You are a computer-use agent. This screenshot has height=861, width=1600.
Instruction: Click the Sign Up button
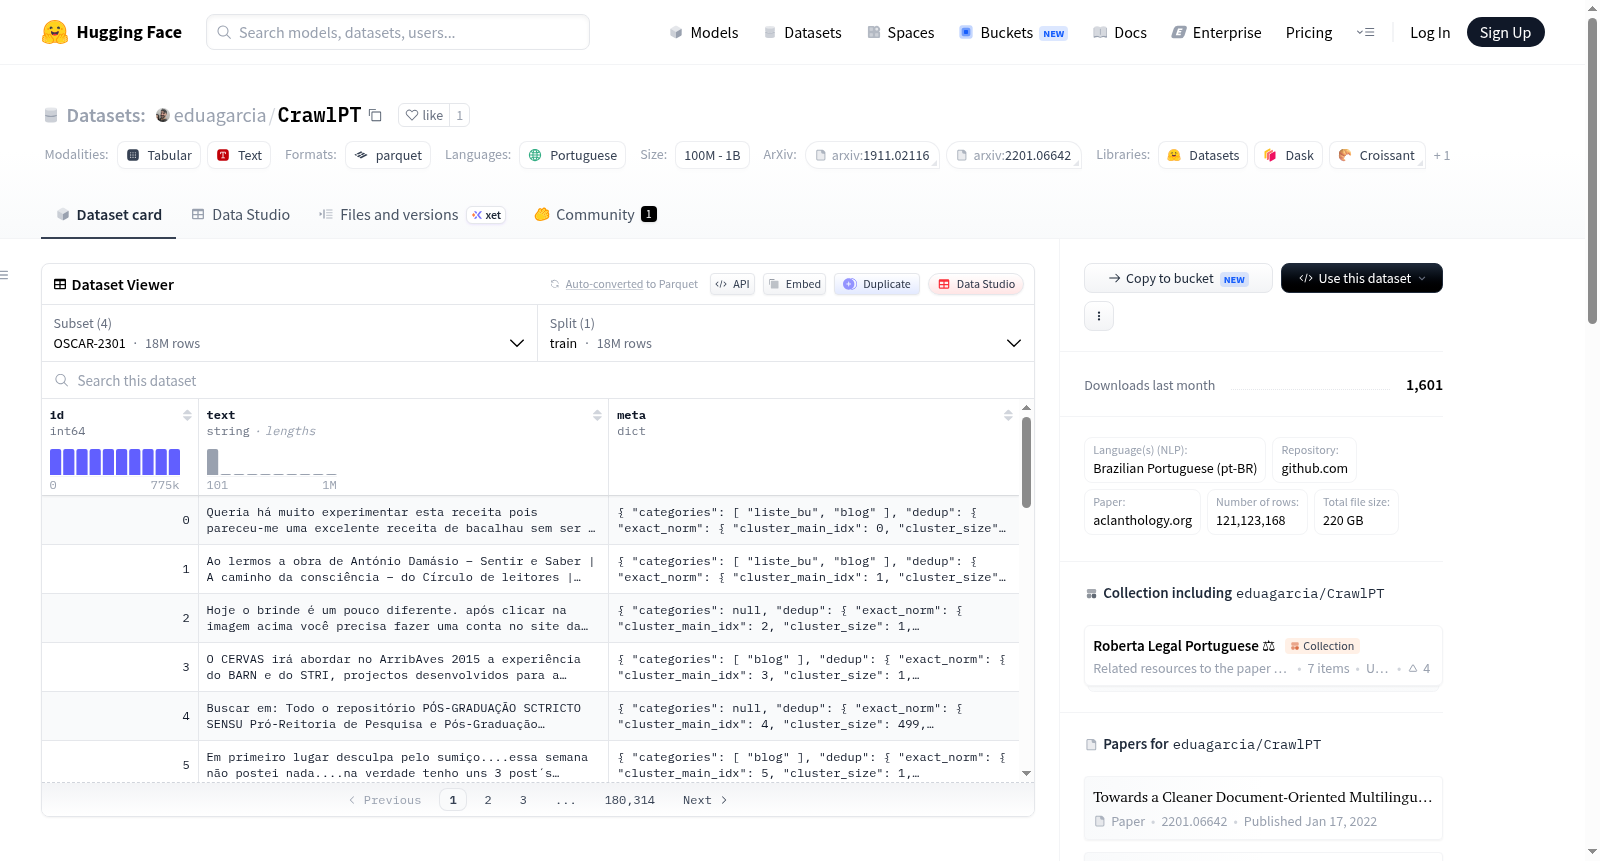(1505, 32)
